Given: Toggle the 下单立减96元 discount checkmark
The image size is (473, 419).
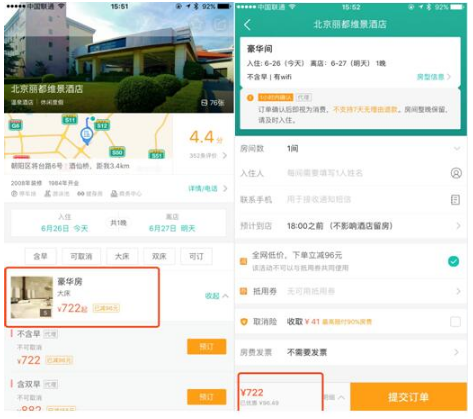Looking at the screenshot, I should click(x=453, y=261).
